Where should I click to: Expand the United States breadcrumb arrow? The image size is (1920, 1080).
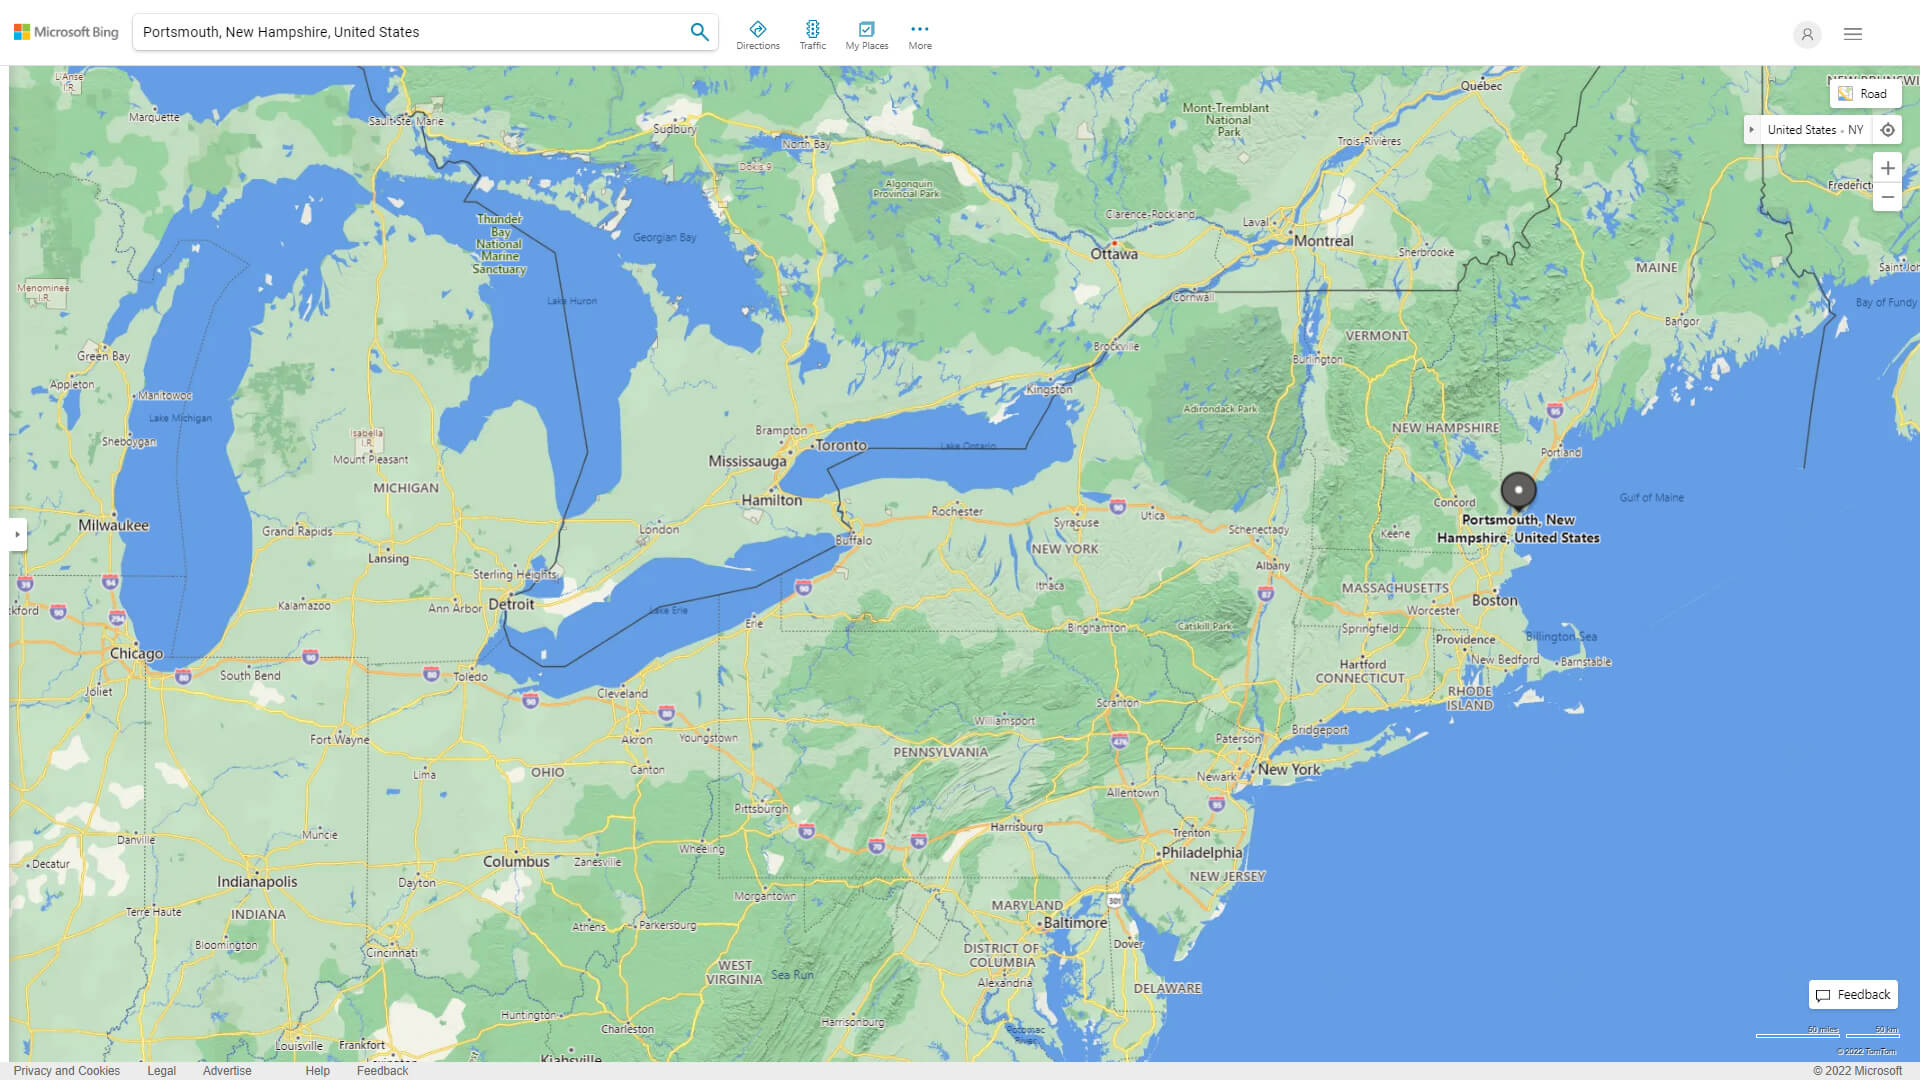click(1752, 130)
